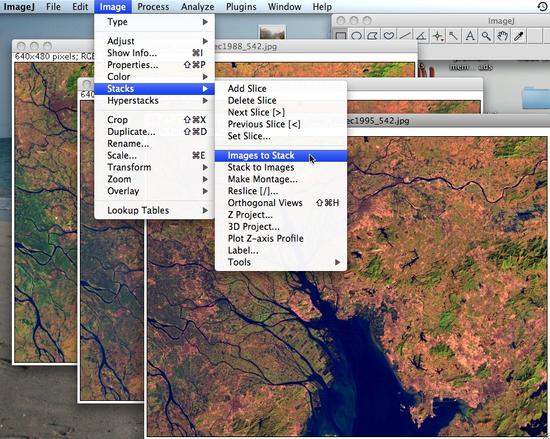Select the Straight Line tool

[405, 36]
